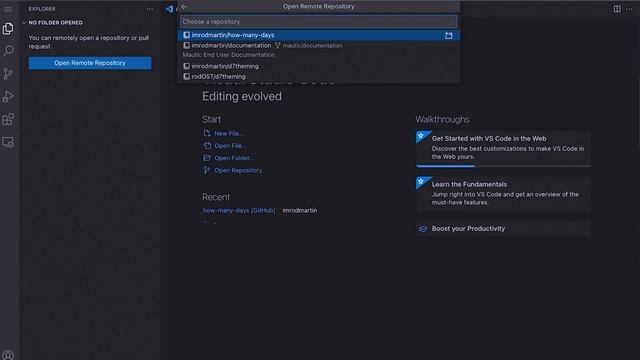This screenshot has height=360, width=640.
Task: Click the VS Code logo tab icon
Action: (169, 9)
